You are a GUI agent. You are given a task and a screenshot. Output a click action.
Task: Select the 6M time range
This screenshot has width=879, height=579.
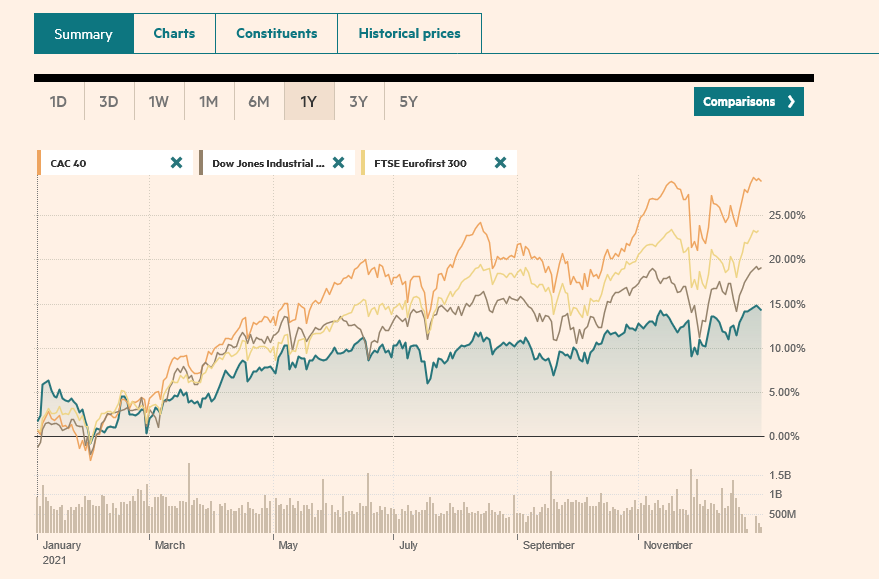tap(258, 101)
